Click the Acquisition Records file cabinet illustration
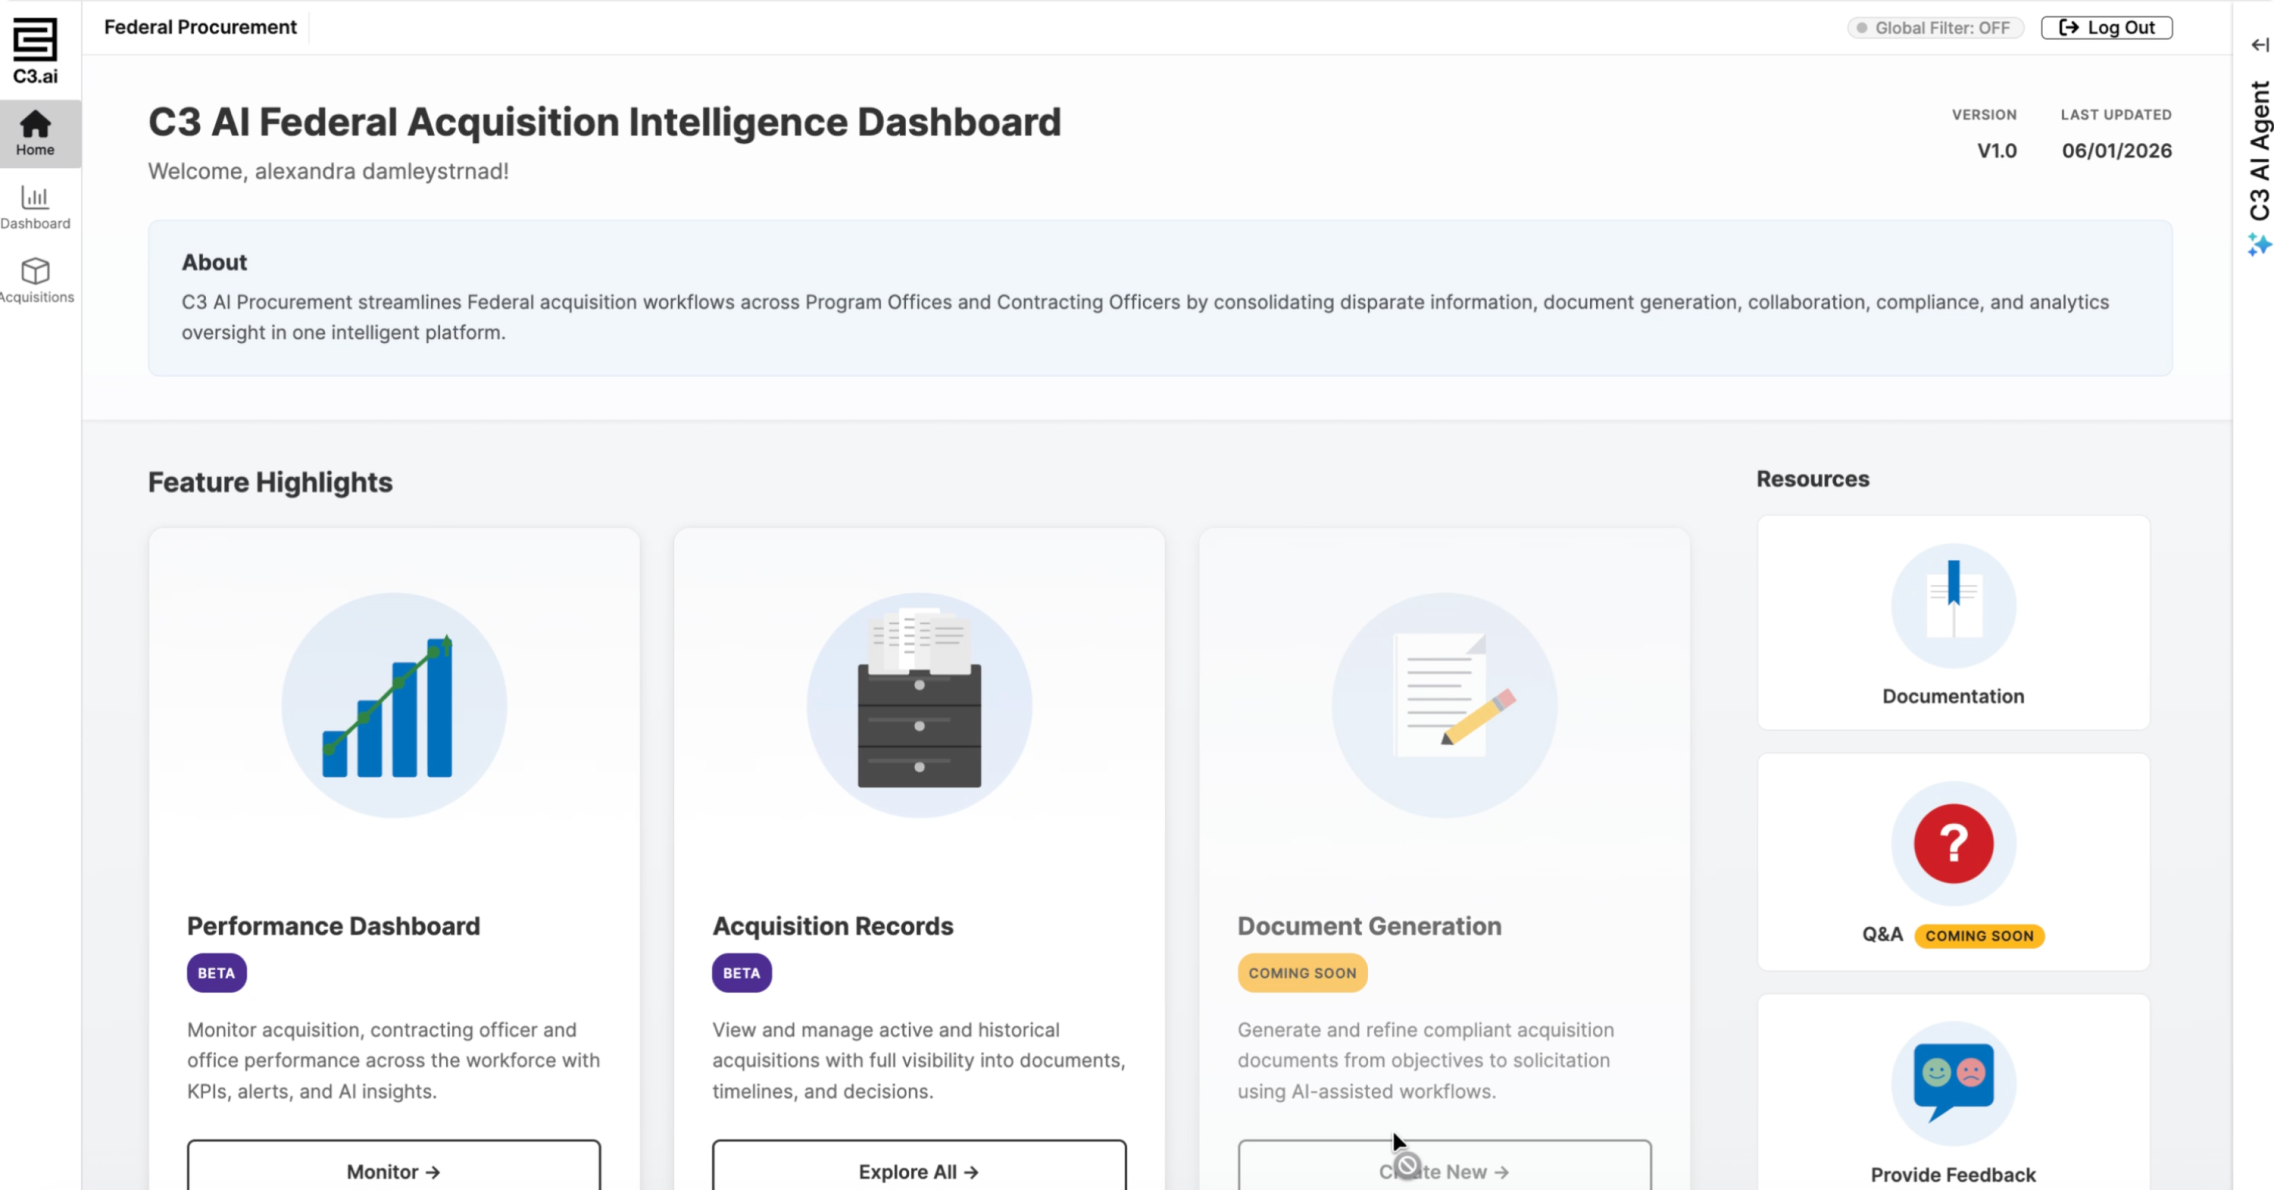Screen dimensions: 2280x1190 pos(919,706)
